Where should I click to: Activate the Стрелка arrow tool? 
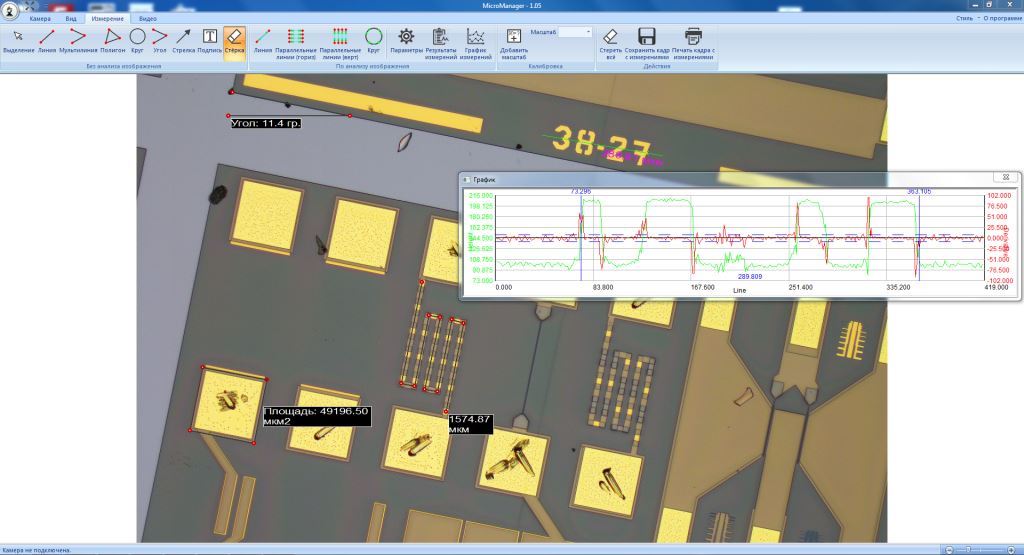[183, 40]
